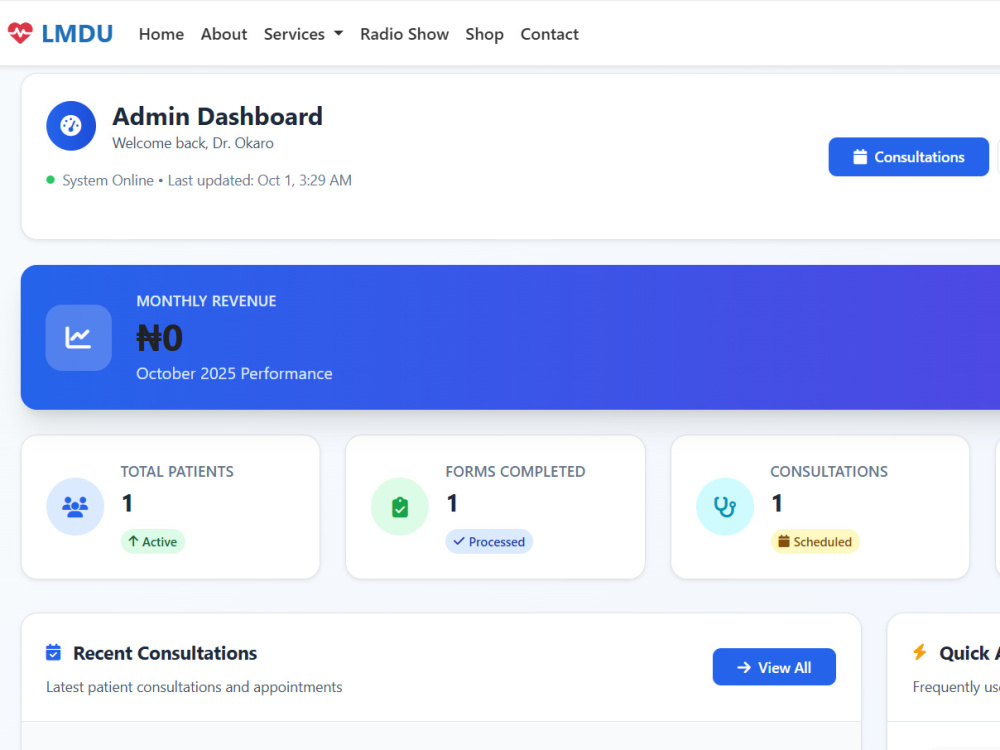
Task: Click the Consultations stethoscope icon
Action: click(725, 506)
